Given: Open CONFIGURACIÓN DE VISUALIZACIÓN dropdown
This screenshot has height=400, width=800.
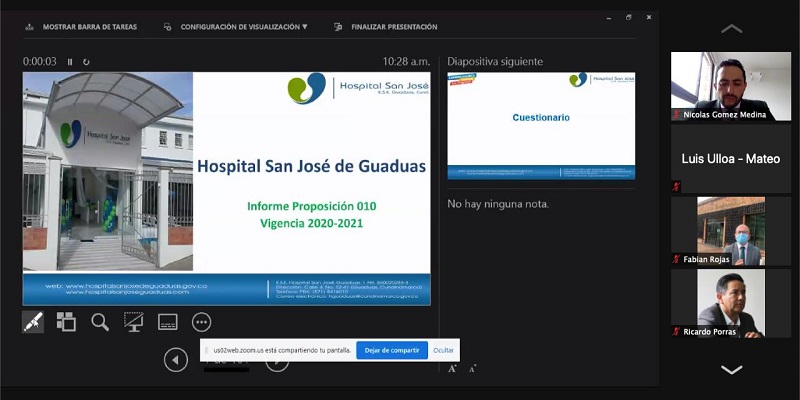Looking at the screenshot, I should pos(244,27).
